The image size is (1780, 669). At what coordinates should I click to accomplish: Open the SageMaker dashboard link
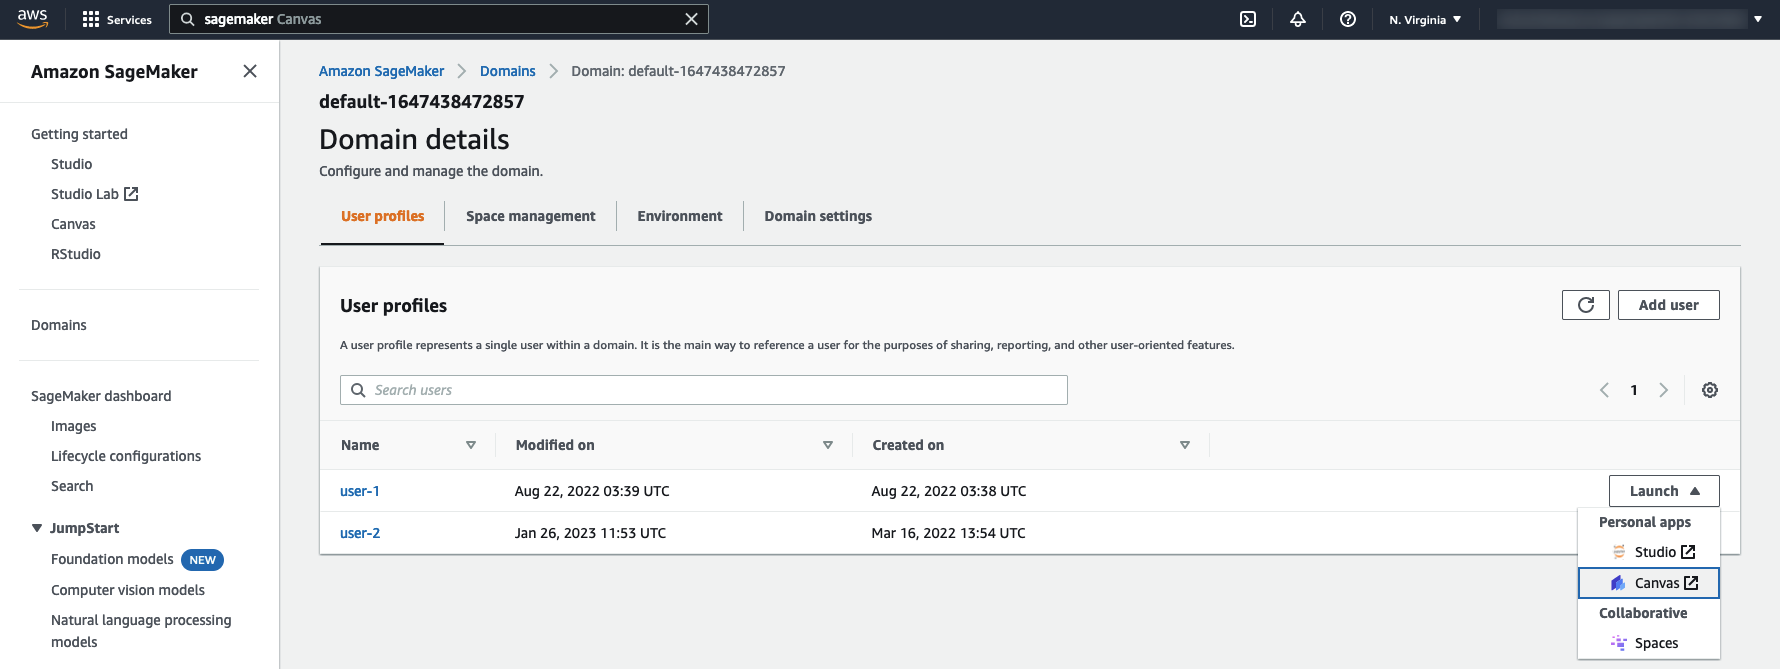point(101,396)
